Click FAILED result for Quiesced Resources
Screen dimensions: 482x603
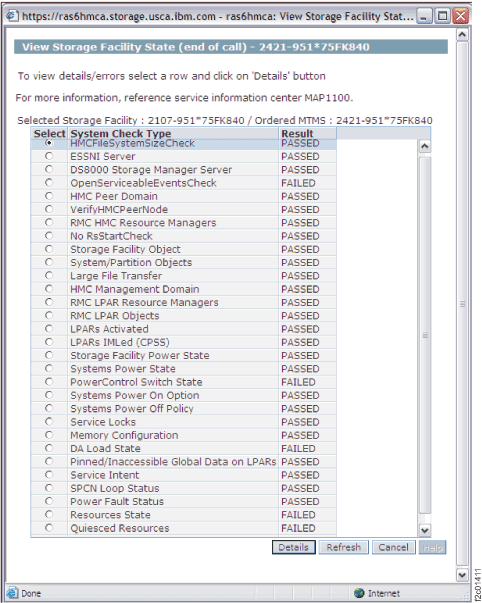(x=298, y=528)
